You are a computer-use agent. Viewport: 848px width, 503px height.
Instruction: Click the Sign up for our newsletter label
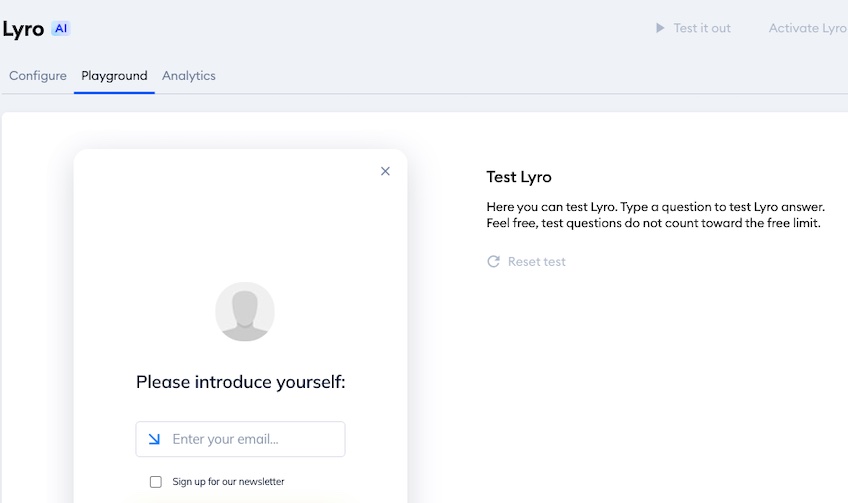tap(228, 481)
